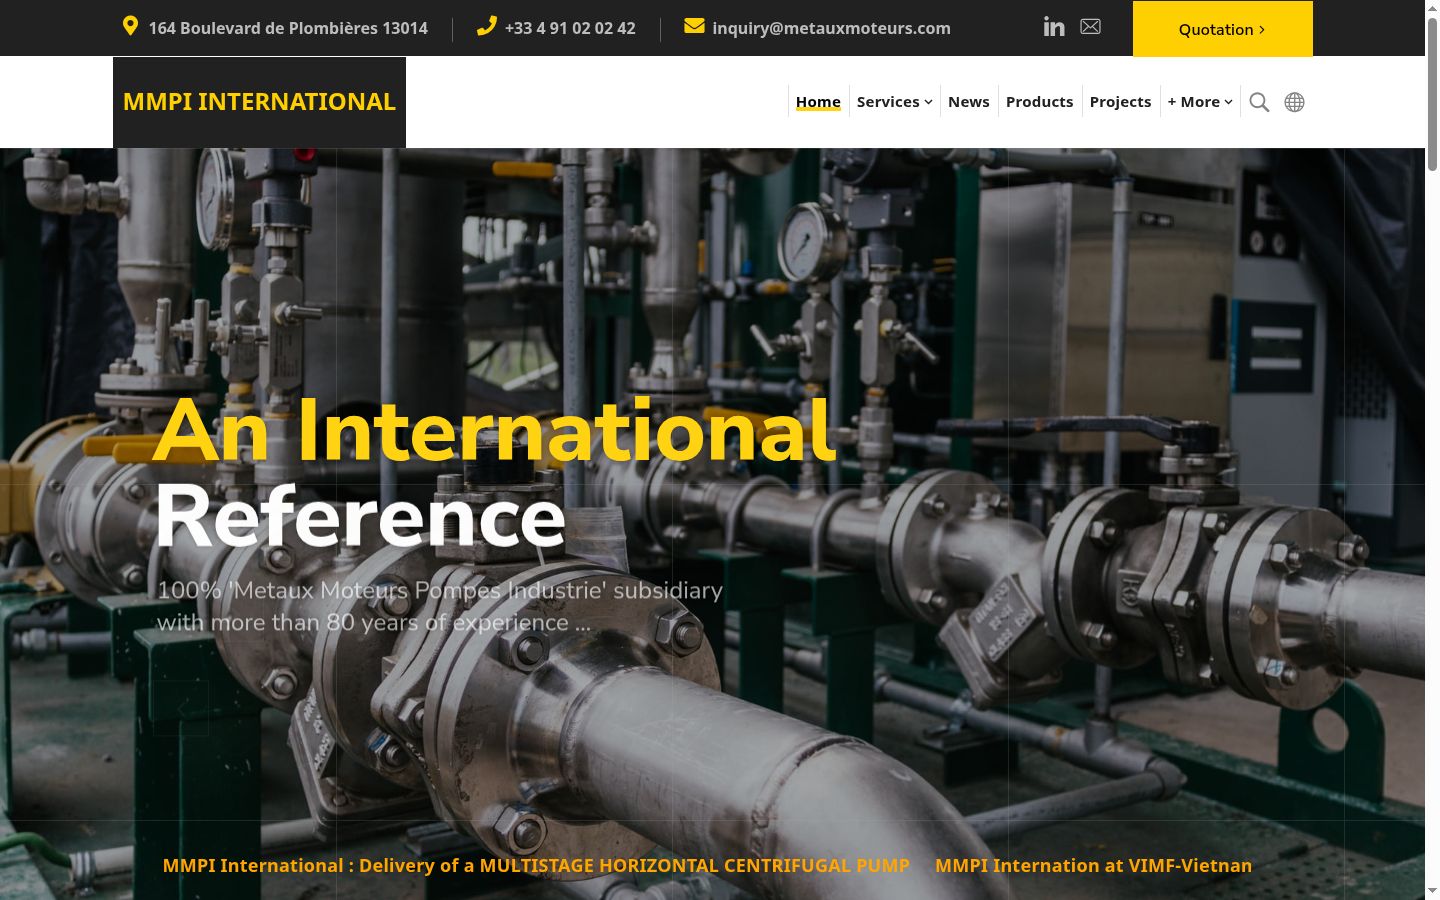Screen dimensions: 1440x900
Task: Open the LinkedIn profile icon
Action: [x=1054, y=27]
